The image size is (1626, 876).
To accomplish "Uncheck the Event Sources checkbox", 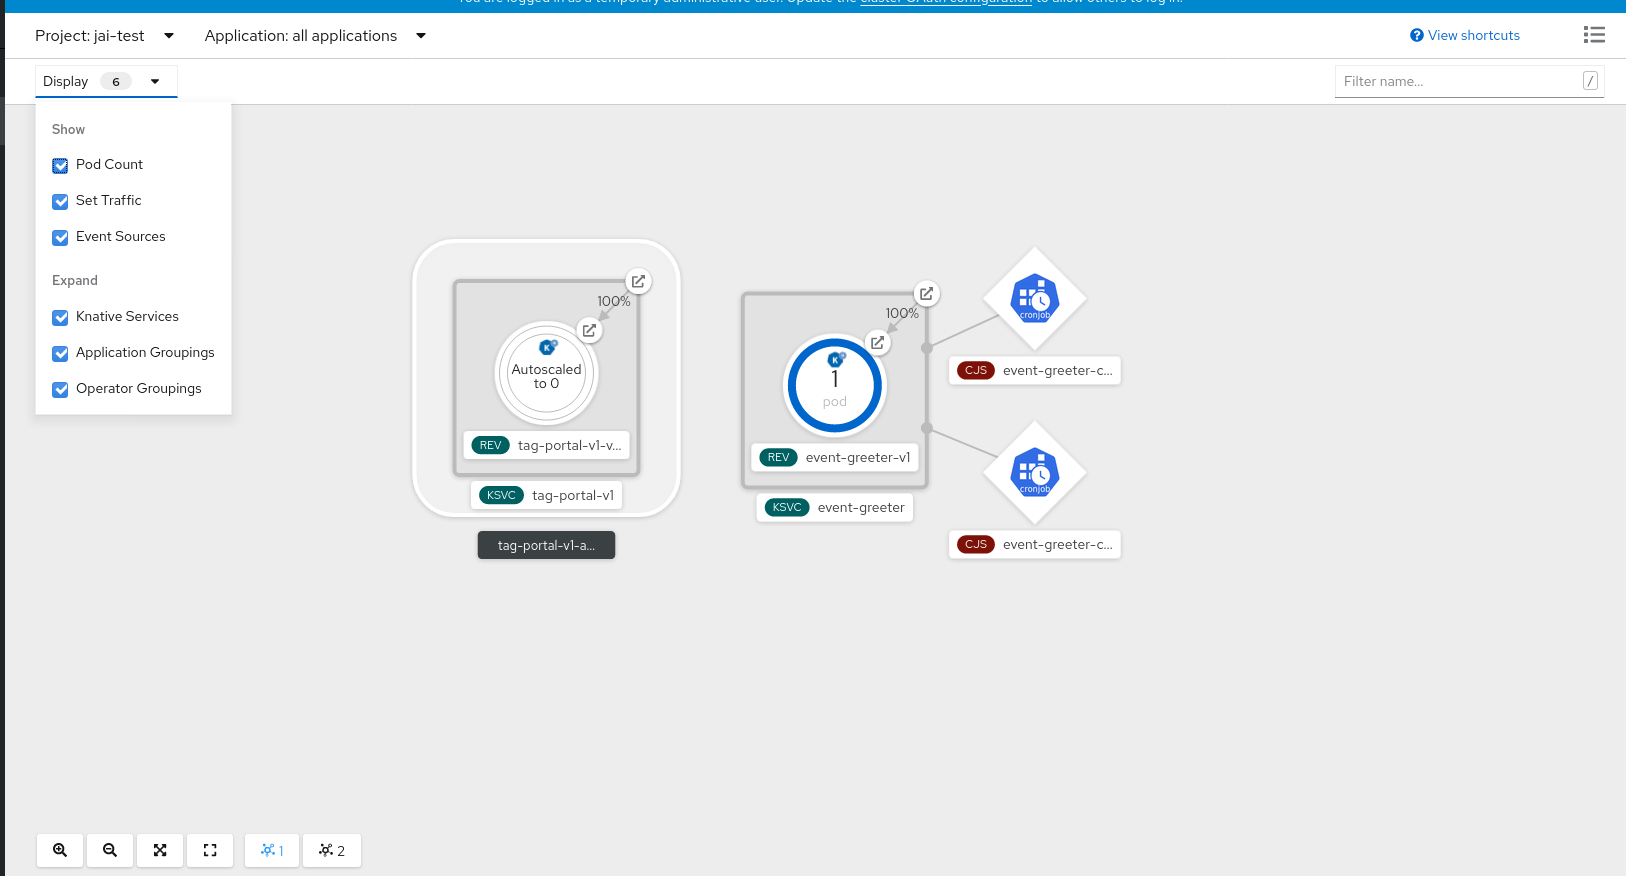I will [x=60, y=237].
